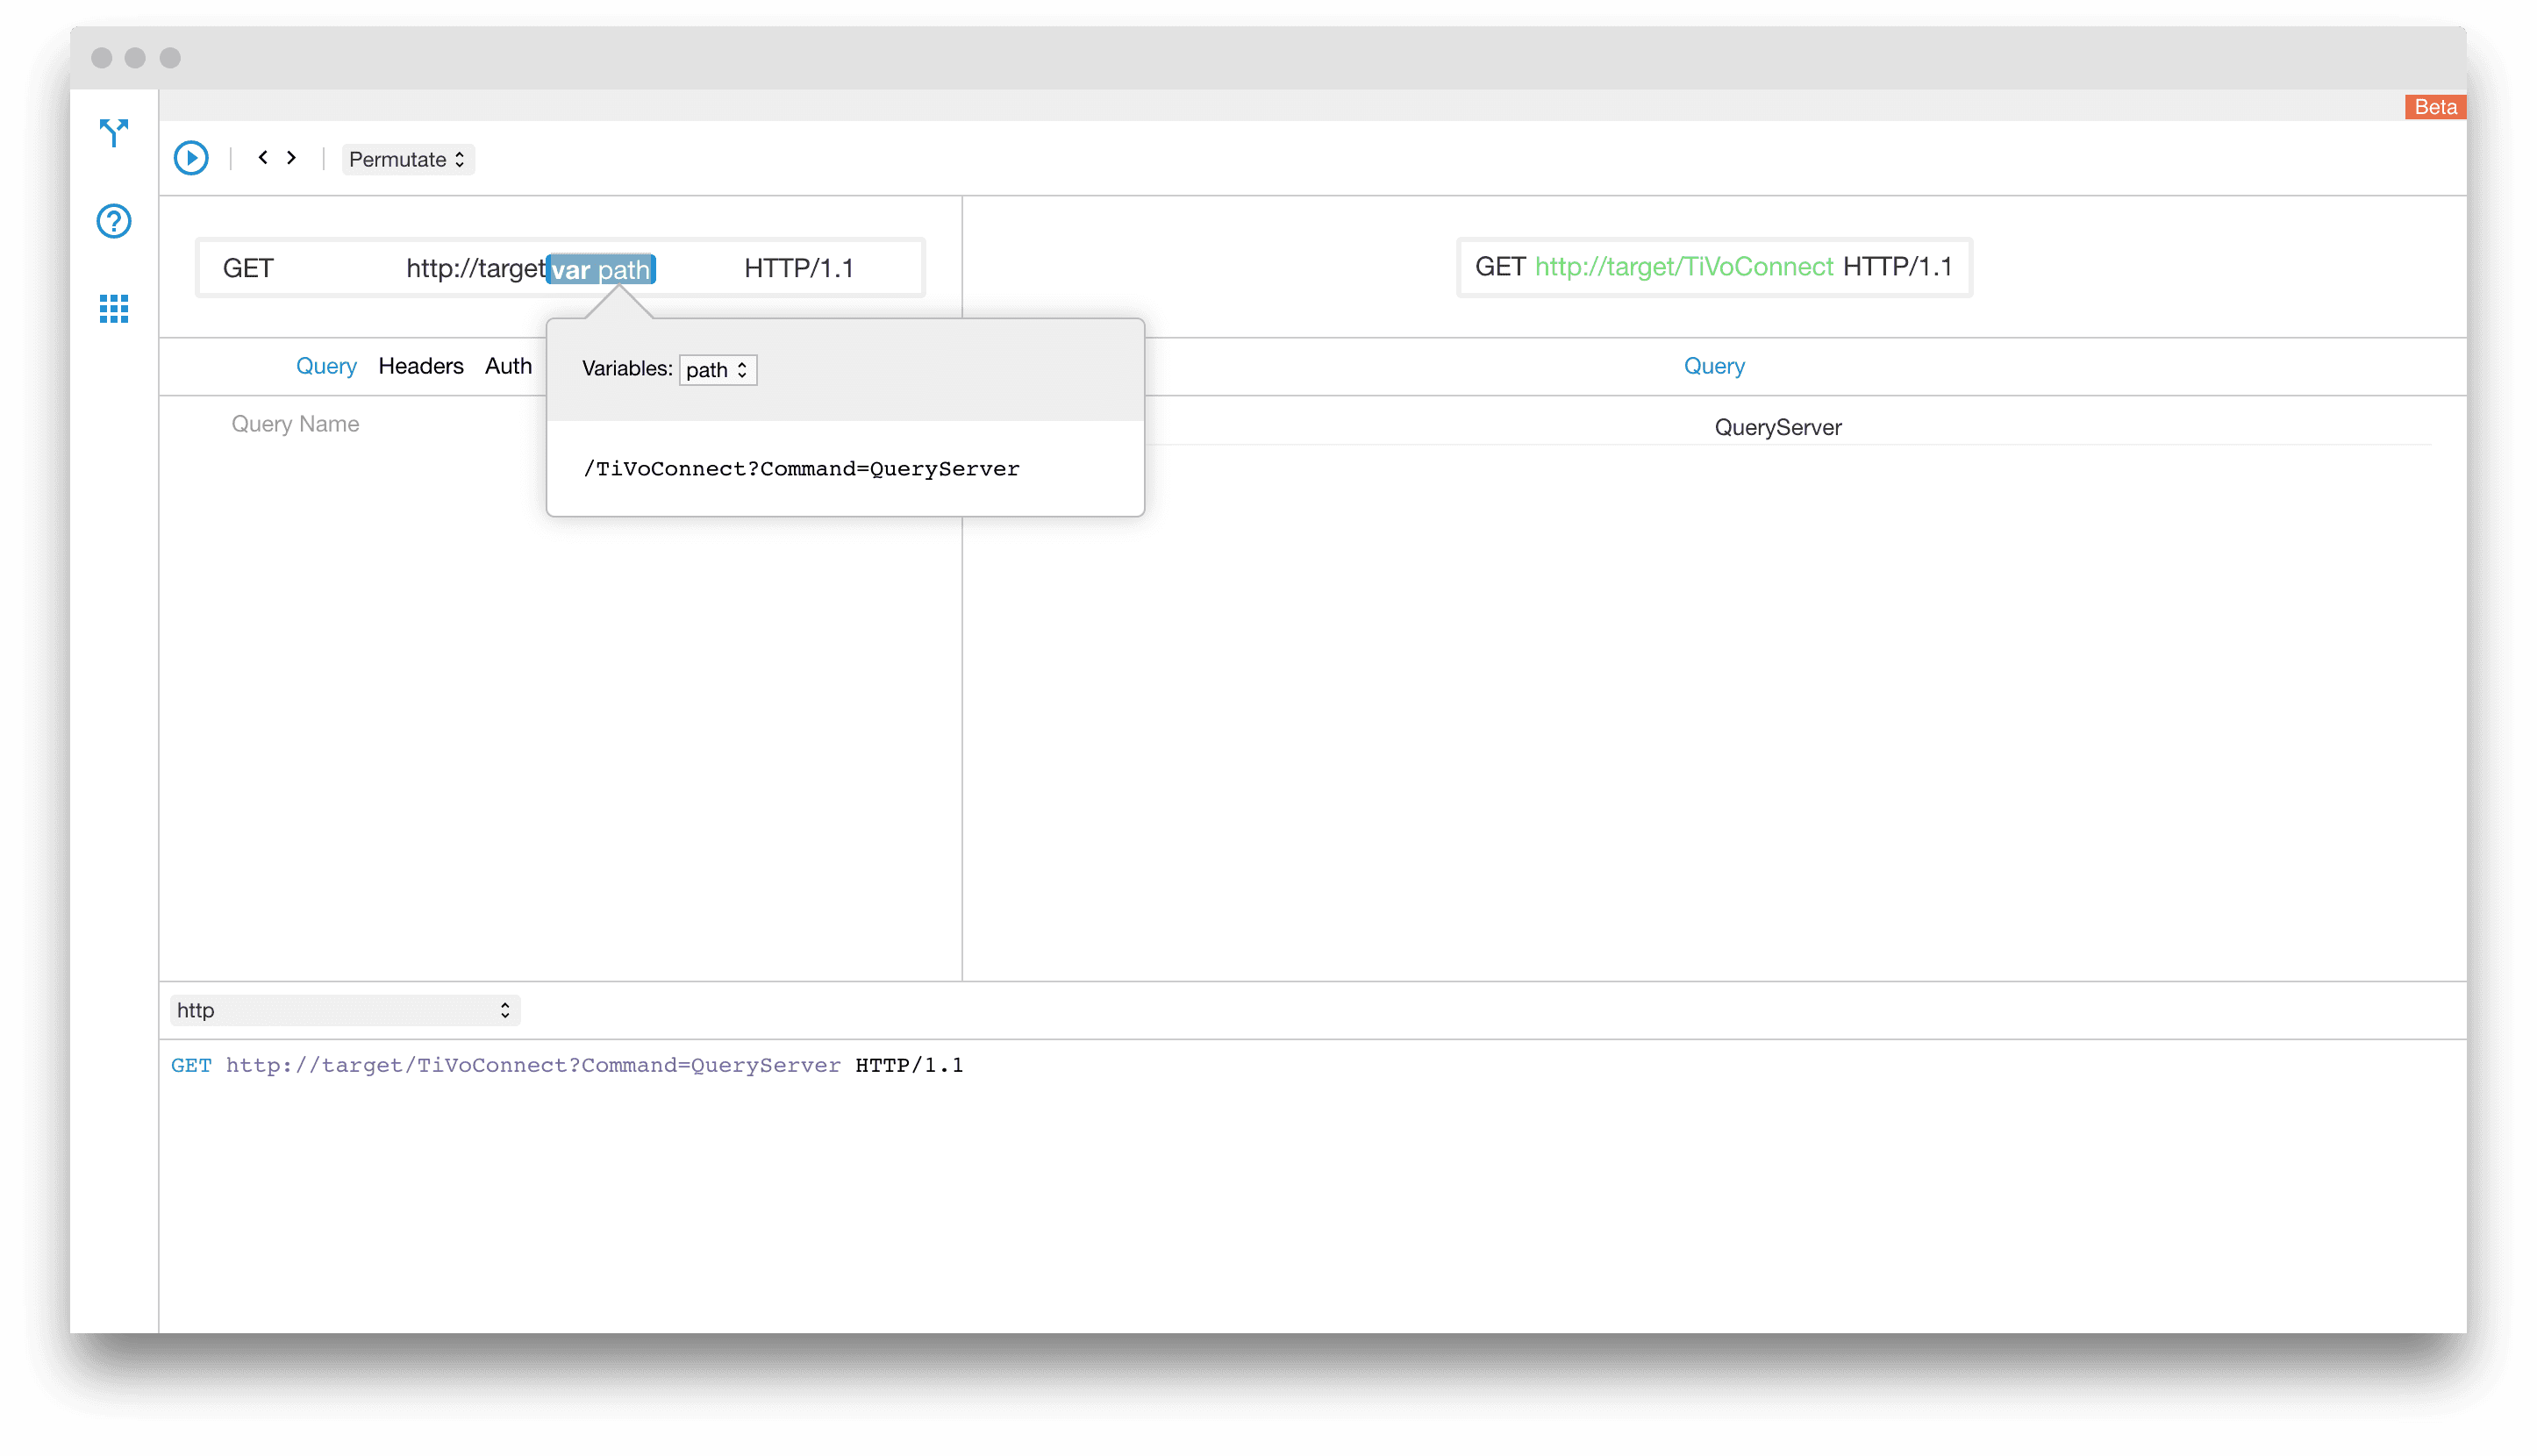Click GET in the preview request box
The image size is (2537, 1456).
pos(1500,267)
